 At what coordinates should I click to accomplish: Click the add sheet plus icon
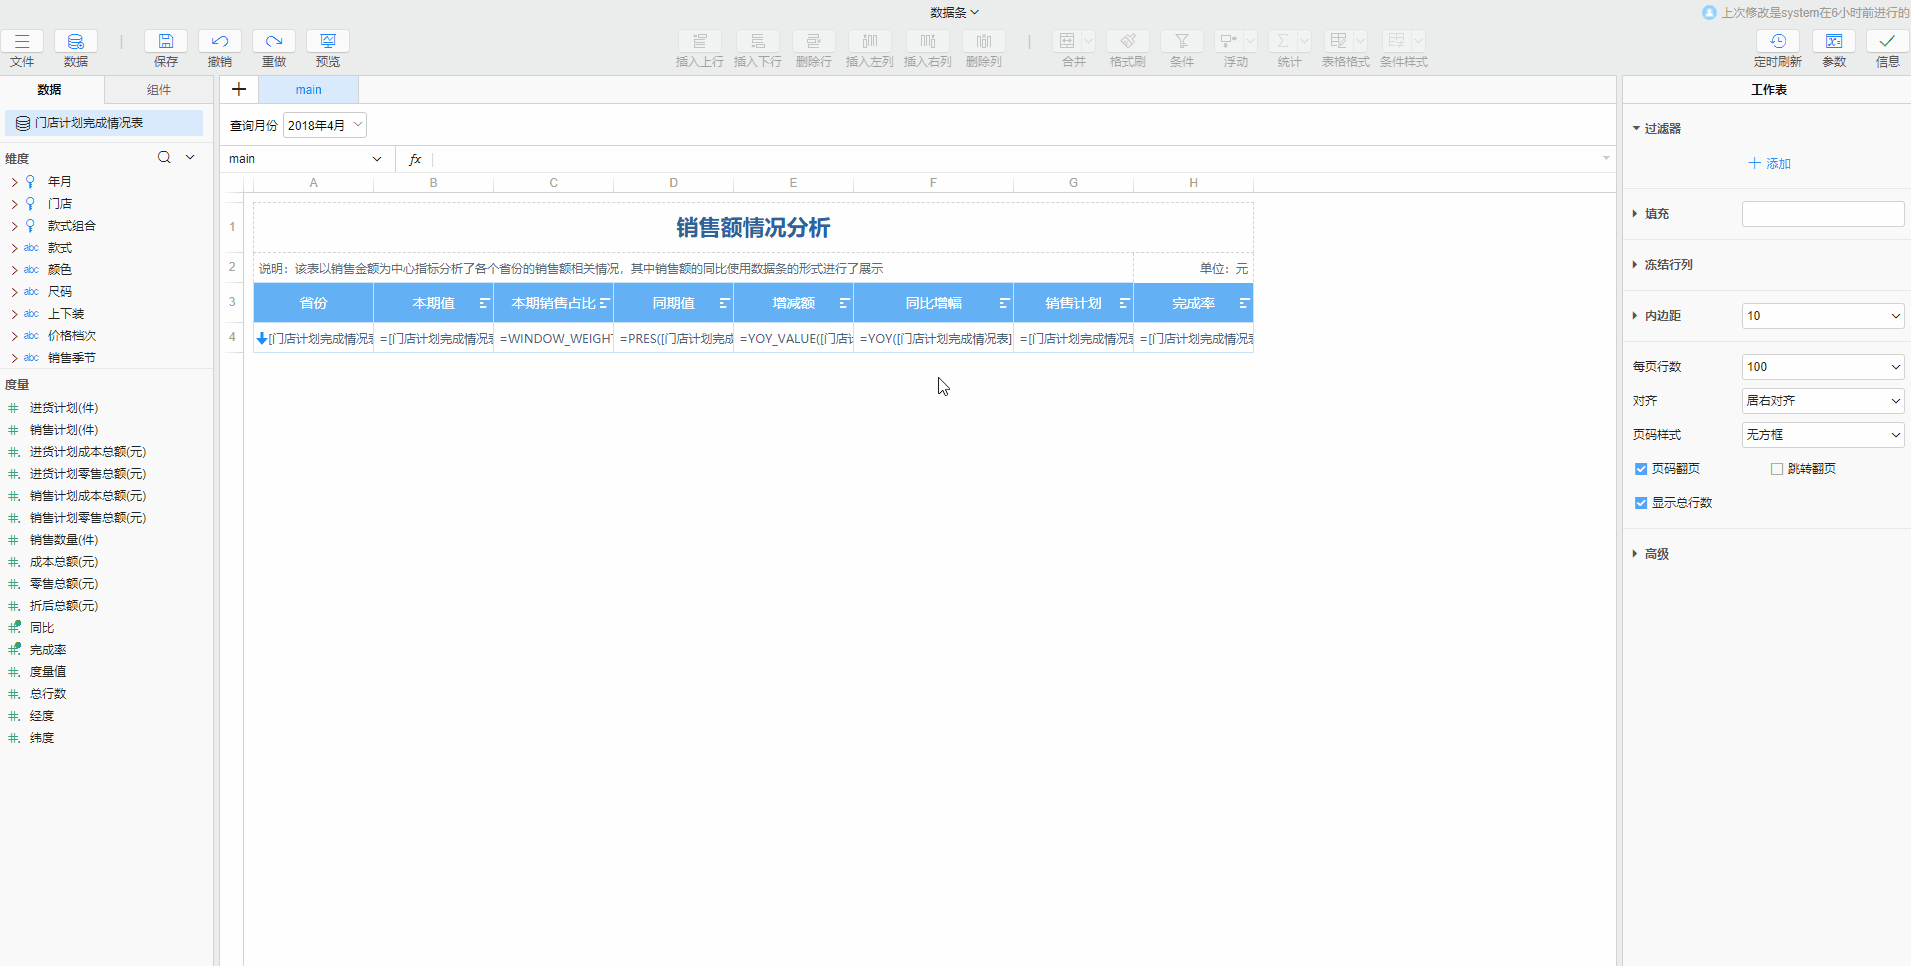[239, 90]
